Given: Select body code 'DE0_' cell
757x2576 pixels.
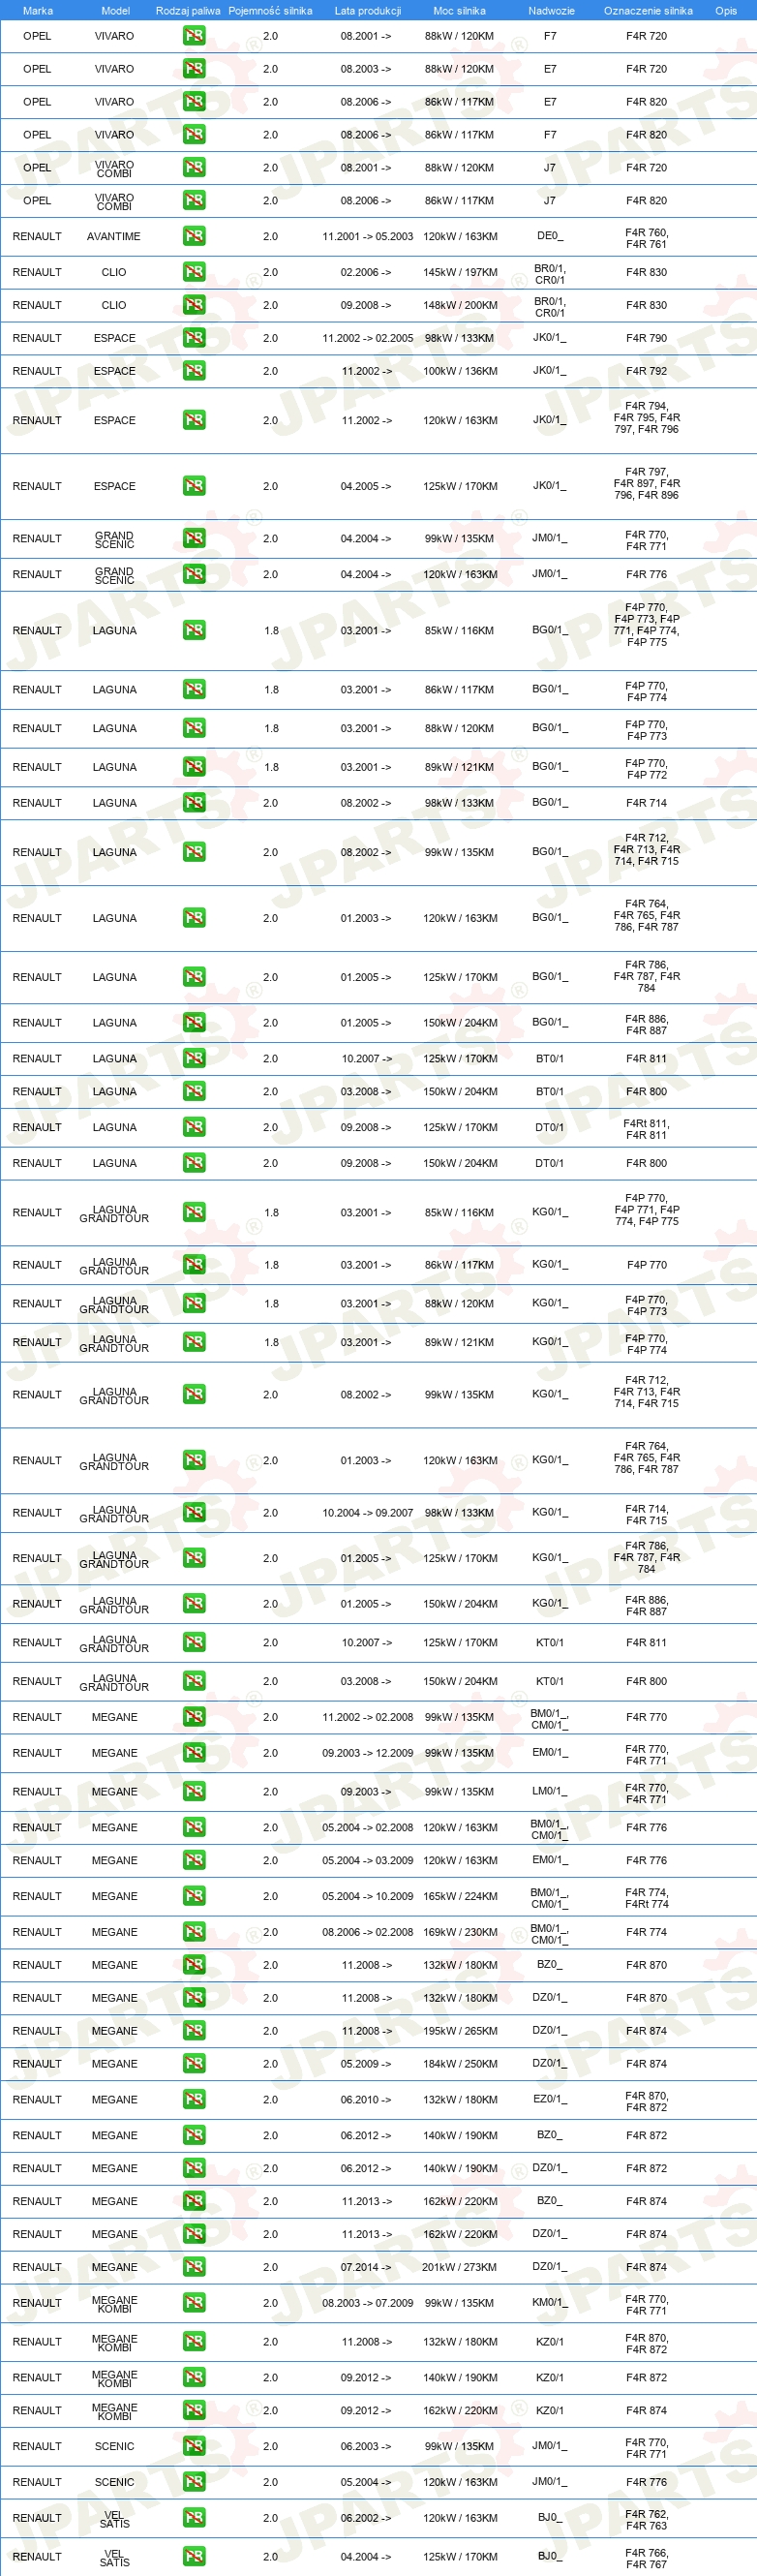Looking at the screenshot, I should coord(550,237).
